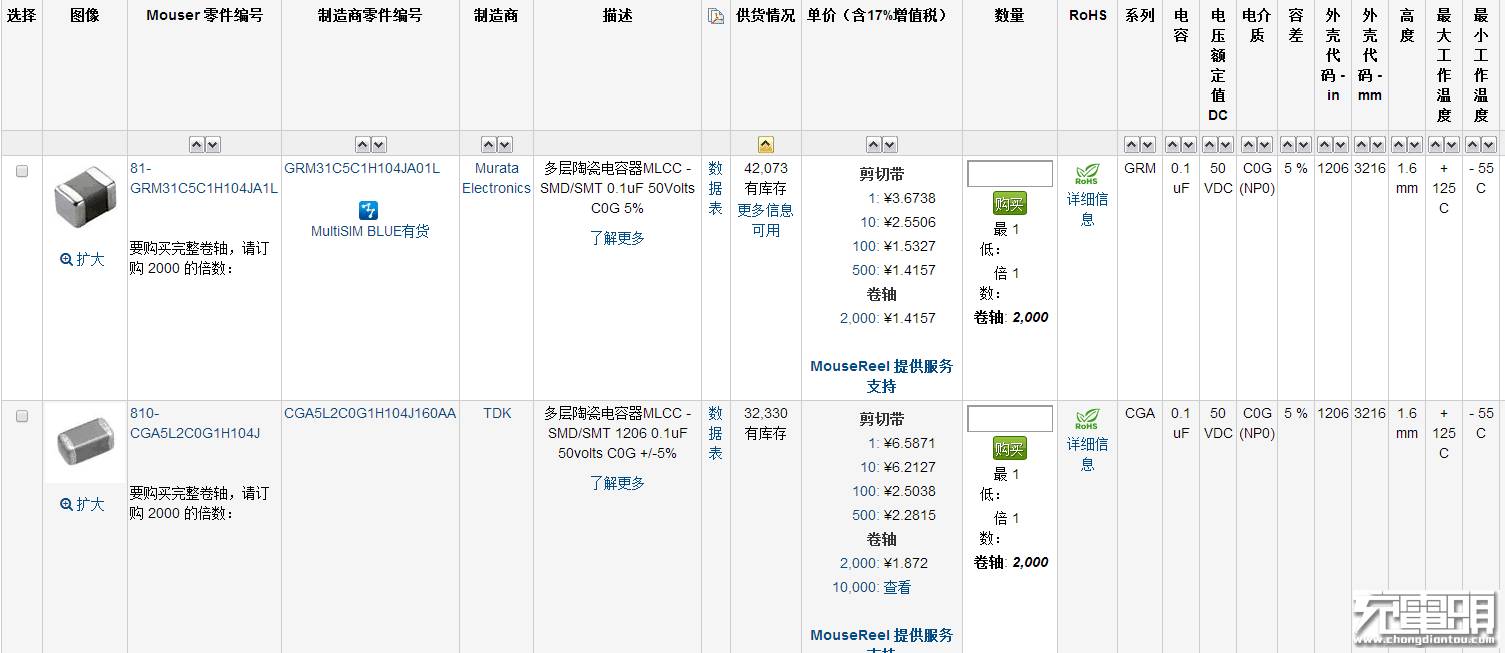The width and height of the screenshot is (1505, 653).
Task: Sort 最小工作温度 column descending
Action: tap(1488, 145)
